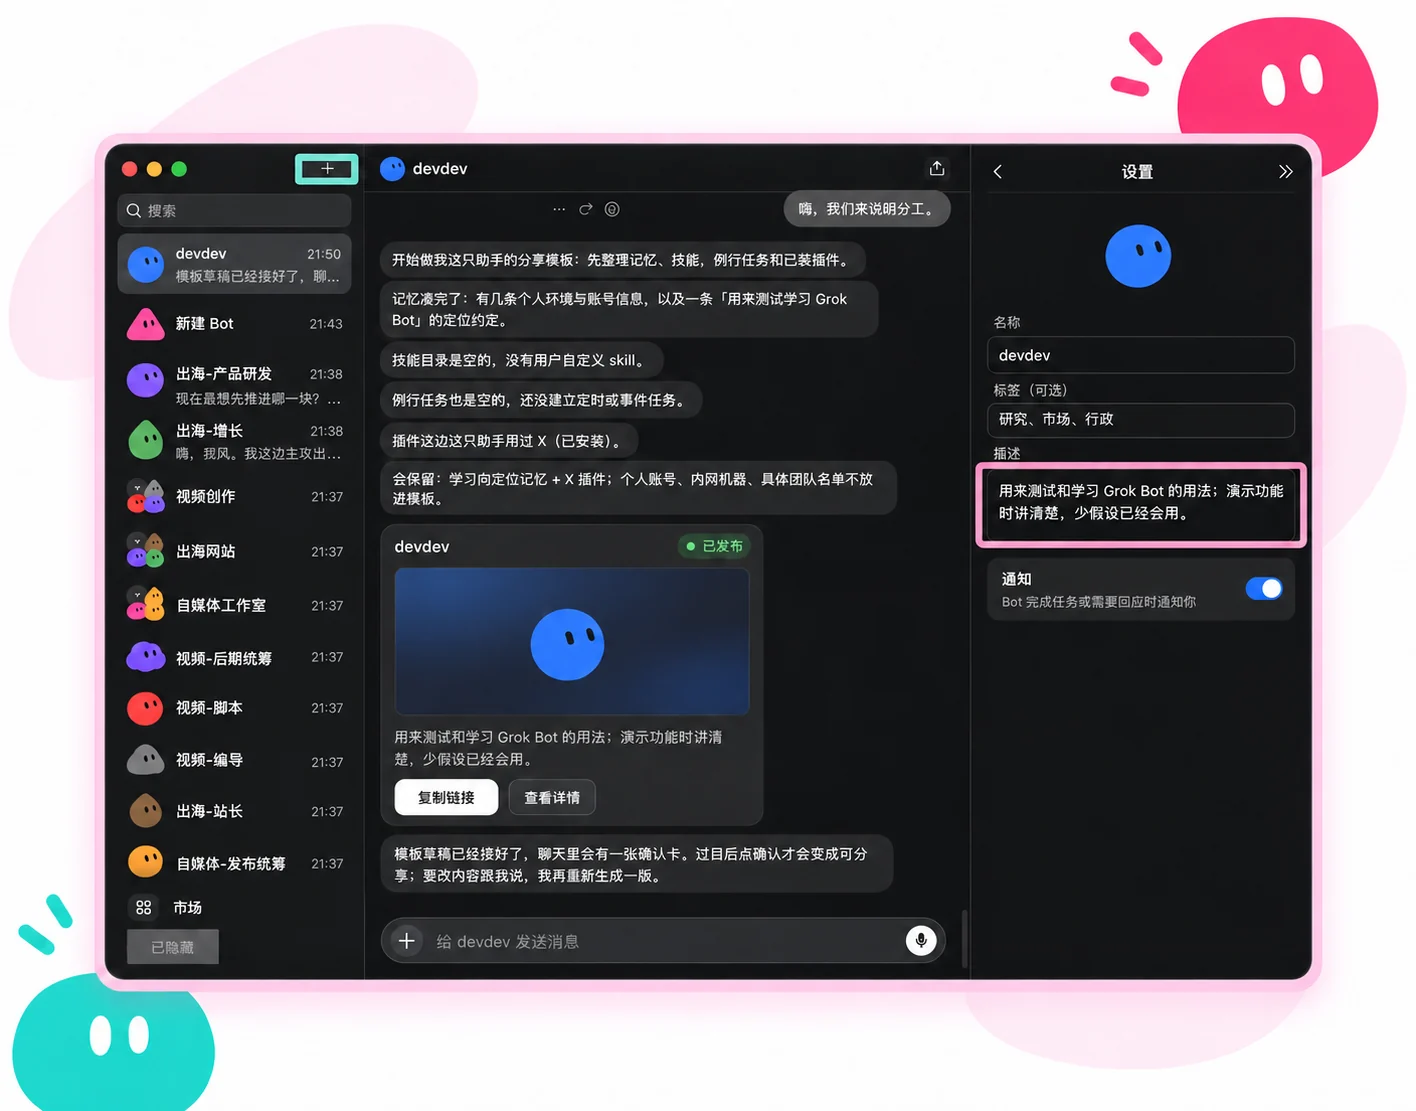The width and height of the screenshot is (1416, 1111).
Task: Go back using the settings panel arrow
Action: click(x=997, y=172)
